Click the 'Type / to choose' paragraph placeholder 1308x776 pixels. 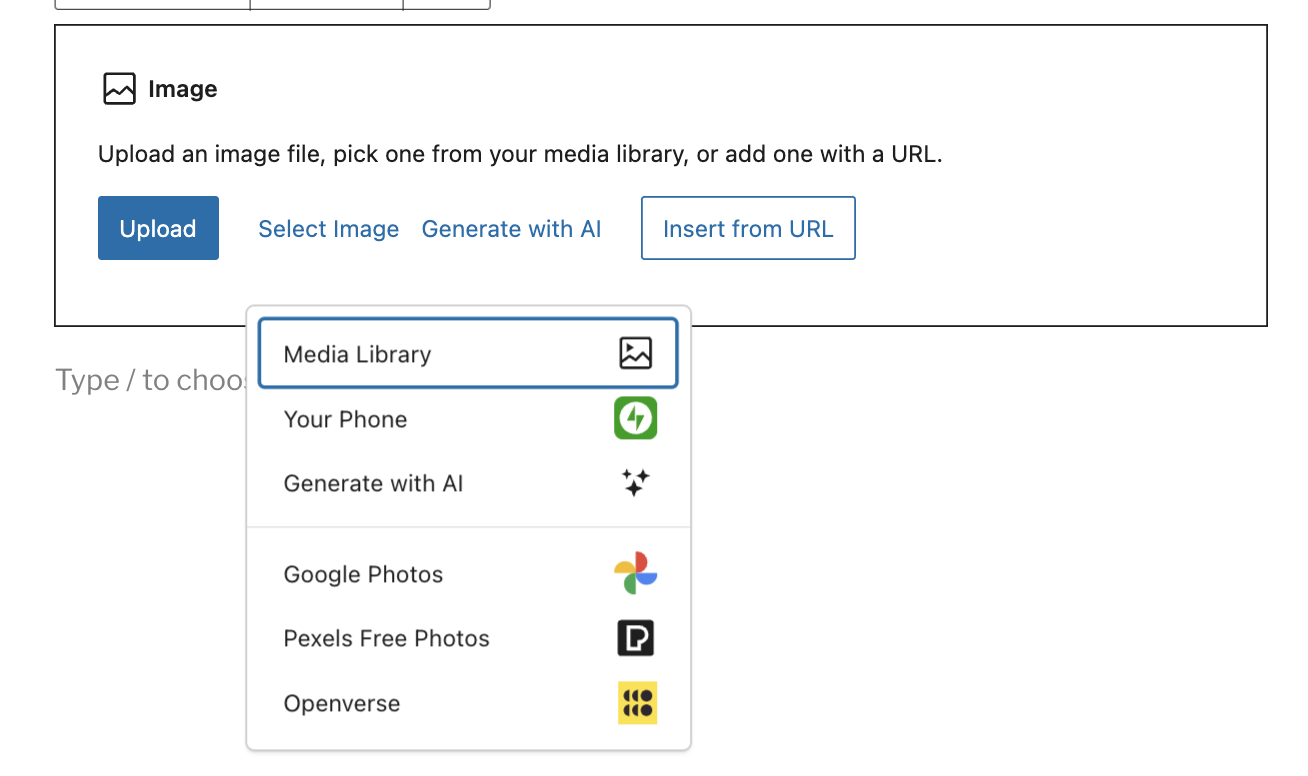click(150, 380)
